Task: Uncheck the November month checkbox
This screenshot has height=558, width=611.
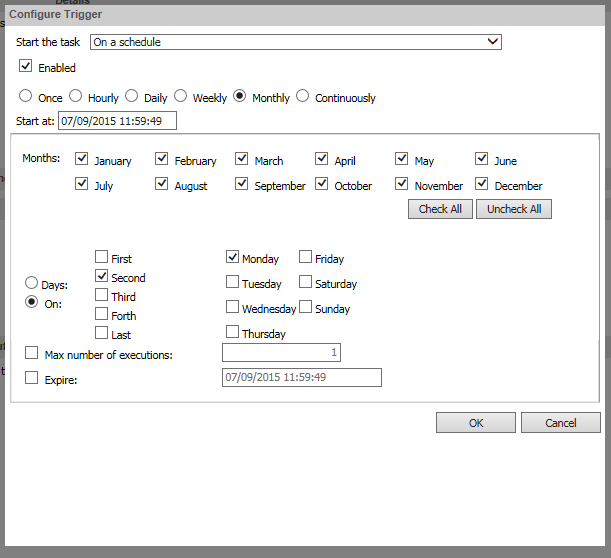Action: [401, 184]
